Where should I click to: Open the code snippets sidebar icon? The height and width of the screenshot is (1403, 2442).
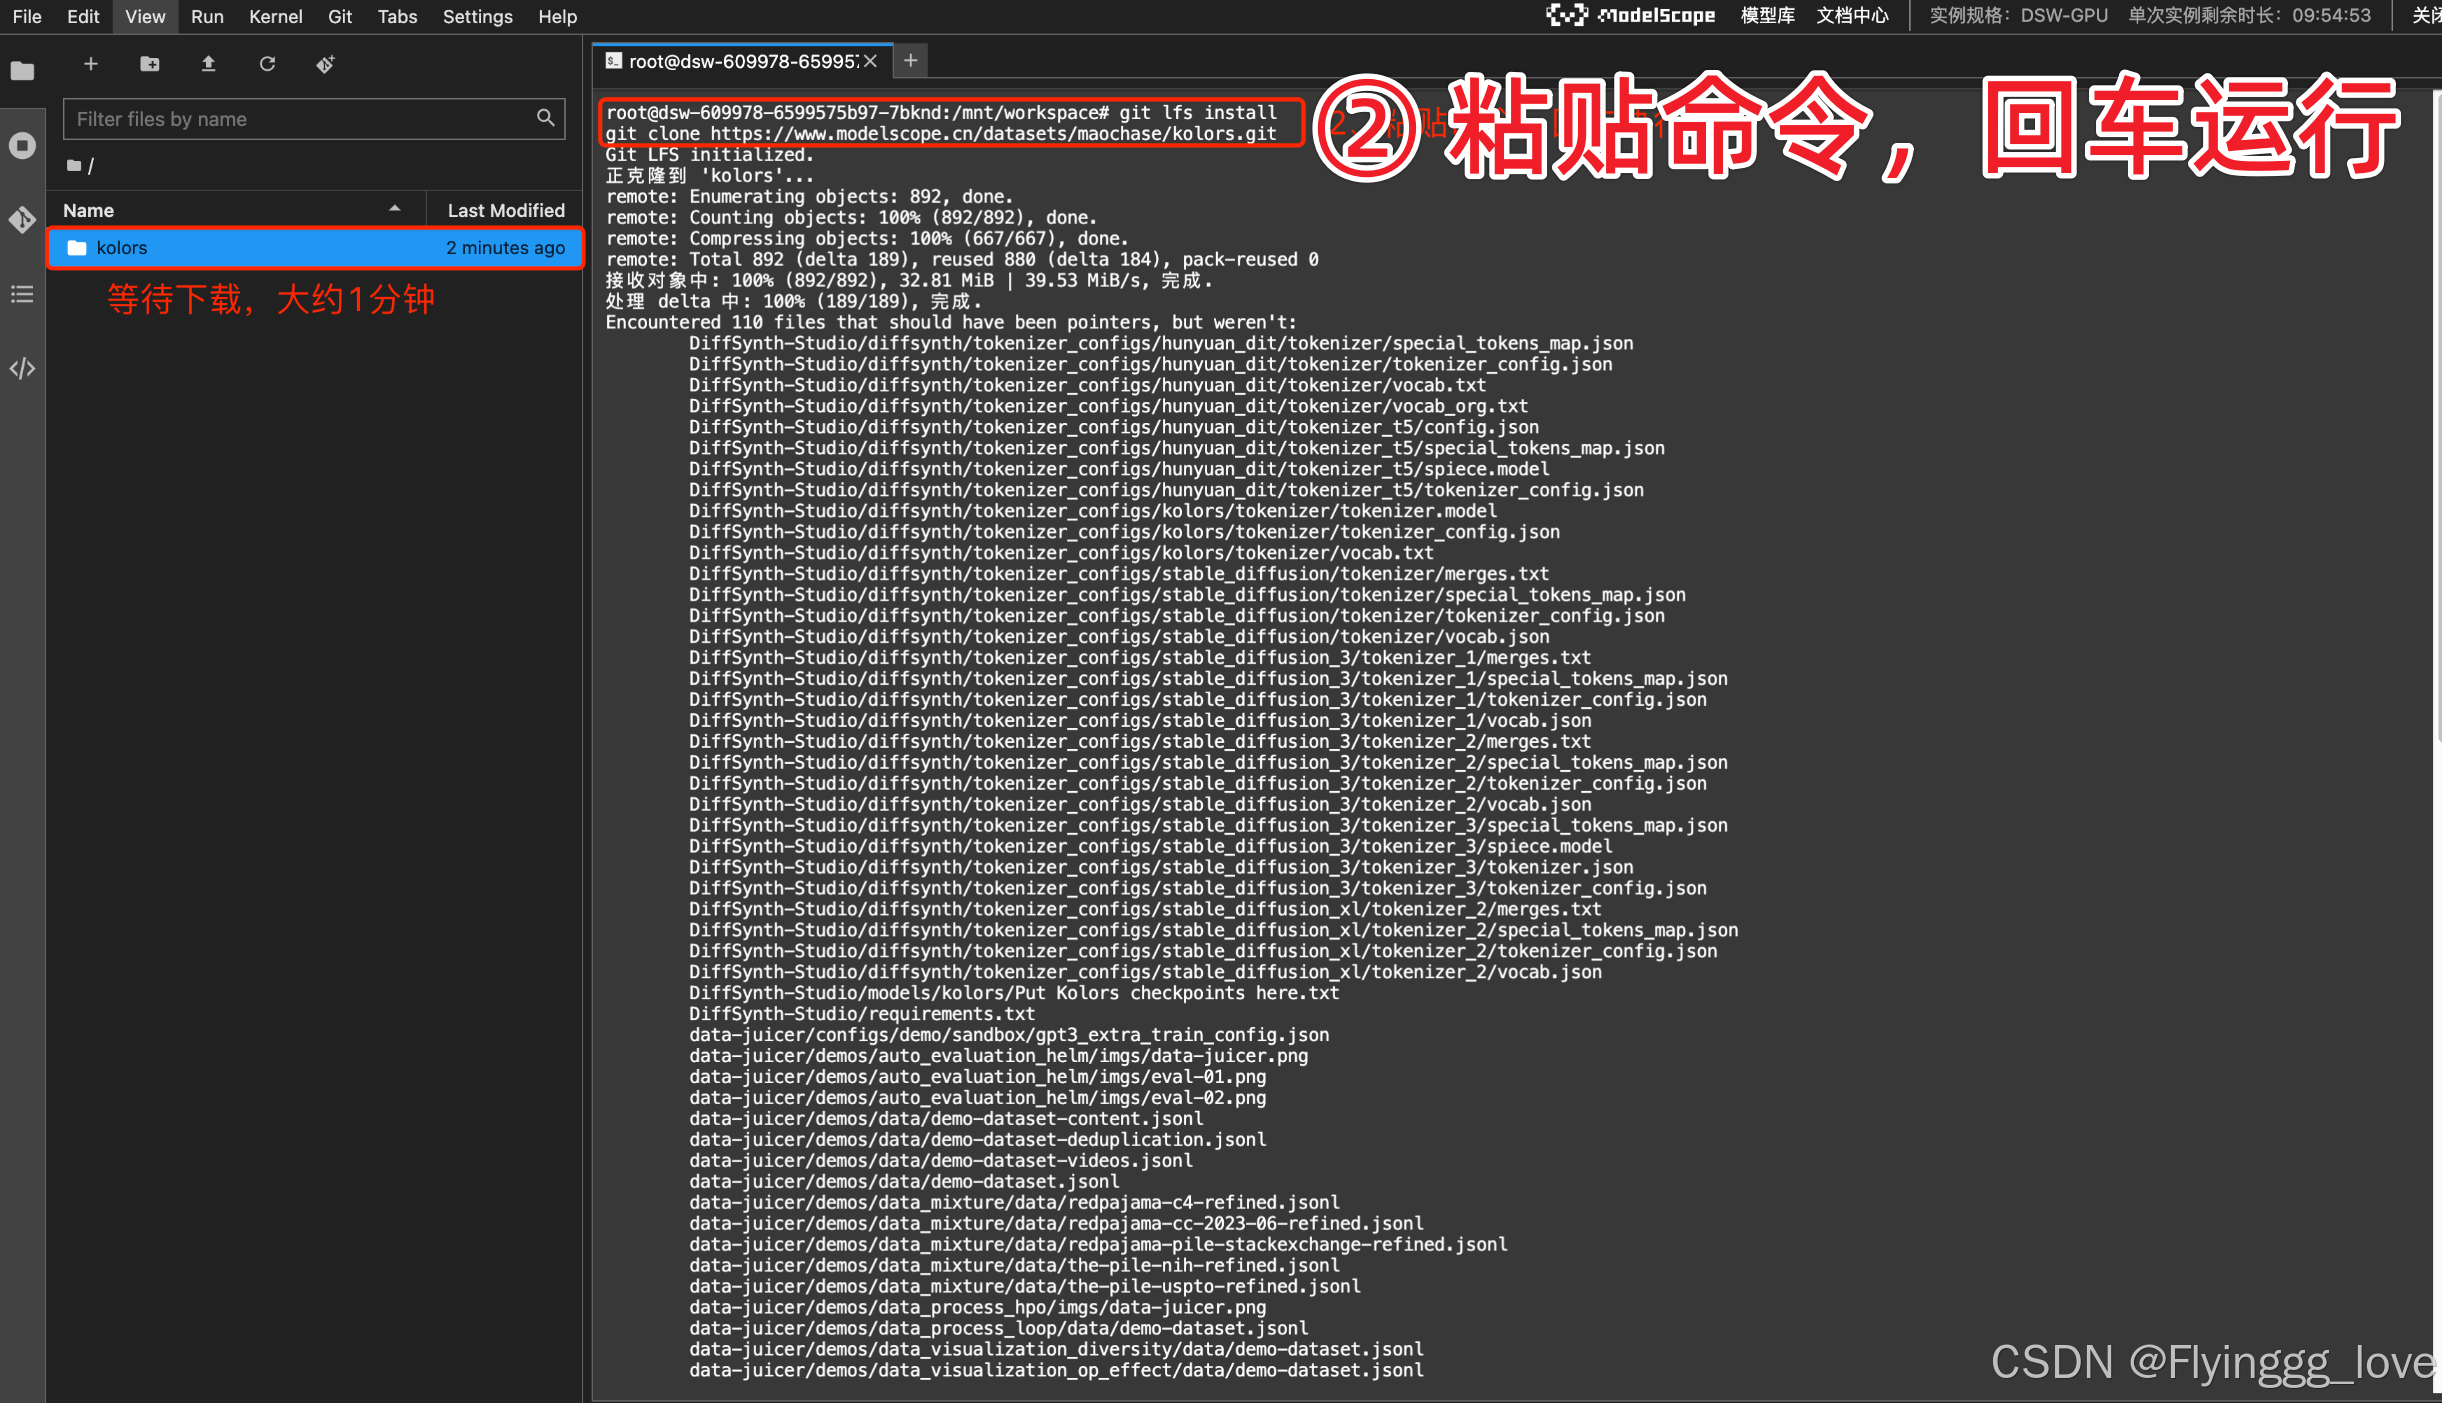pyautogui.click(x=22, y=368)
